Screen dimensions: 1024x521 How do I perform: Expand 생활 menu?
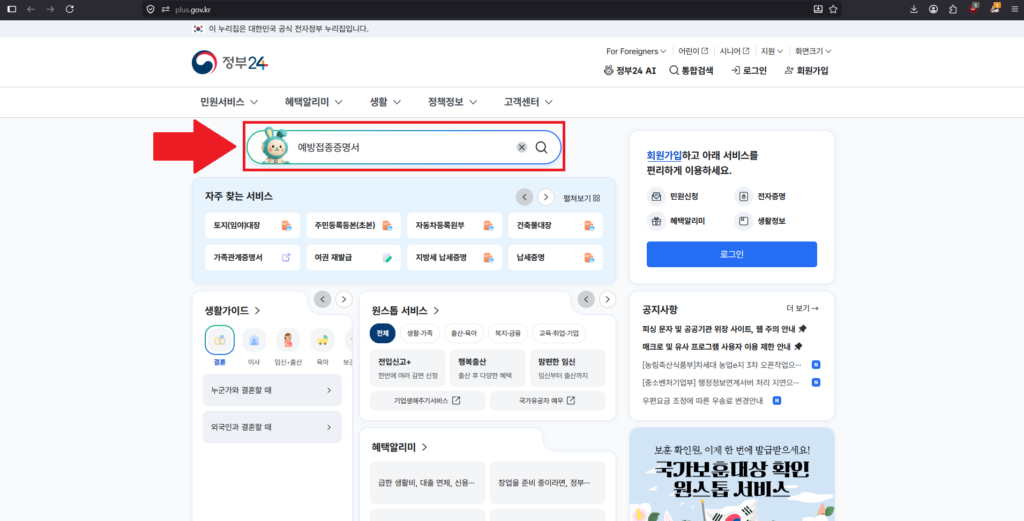[385, 102]
